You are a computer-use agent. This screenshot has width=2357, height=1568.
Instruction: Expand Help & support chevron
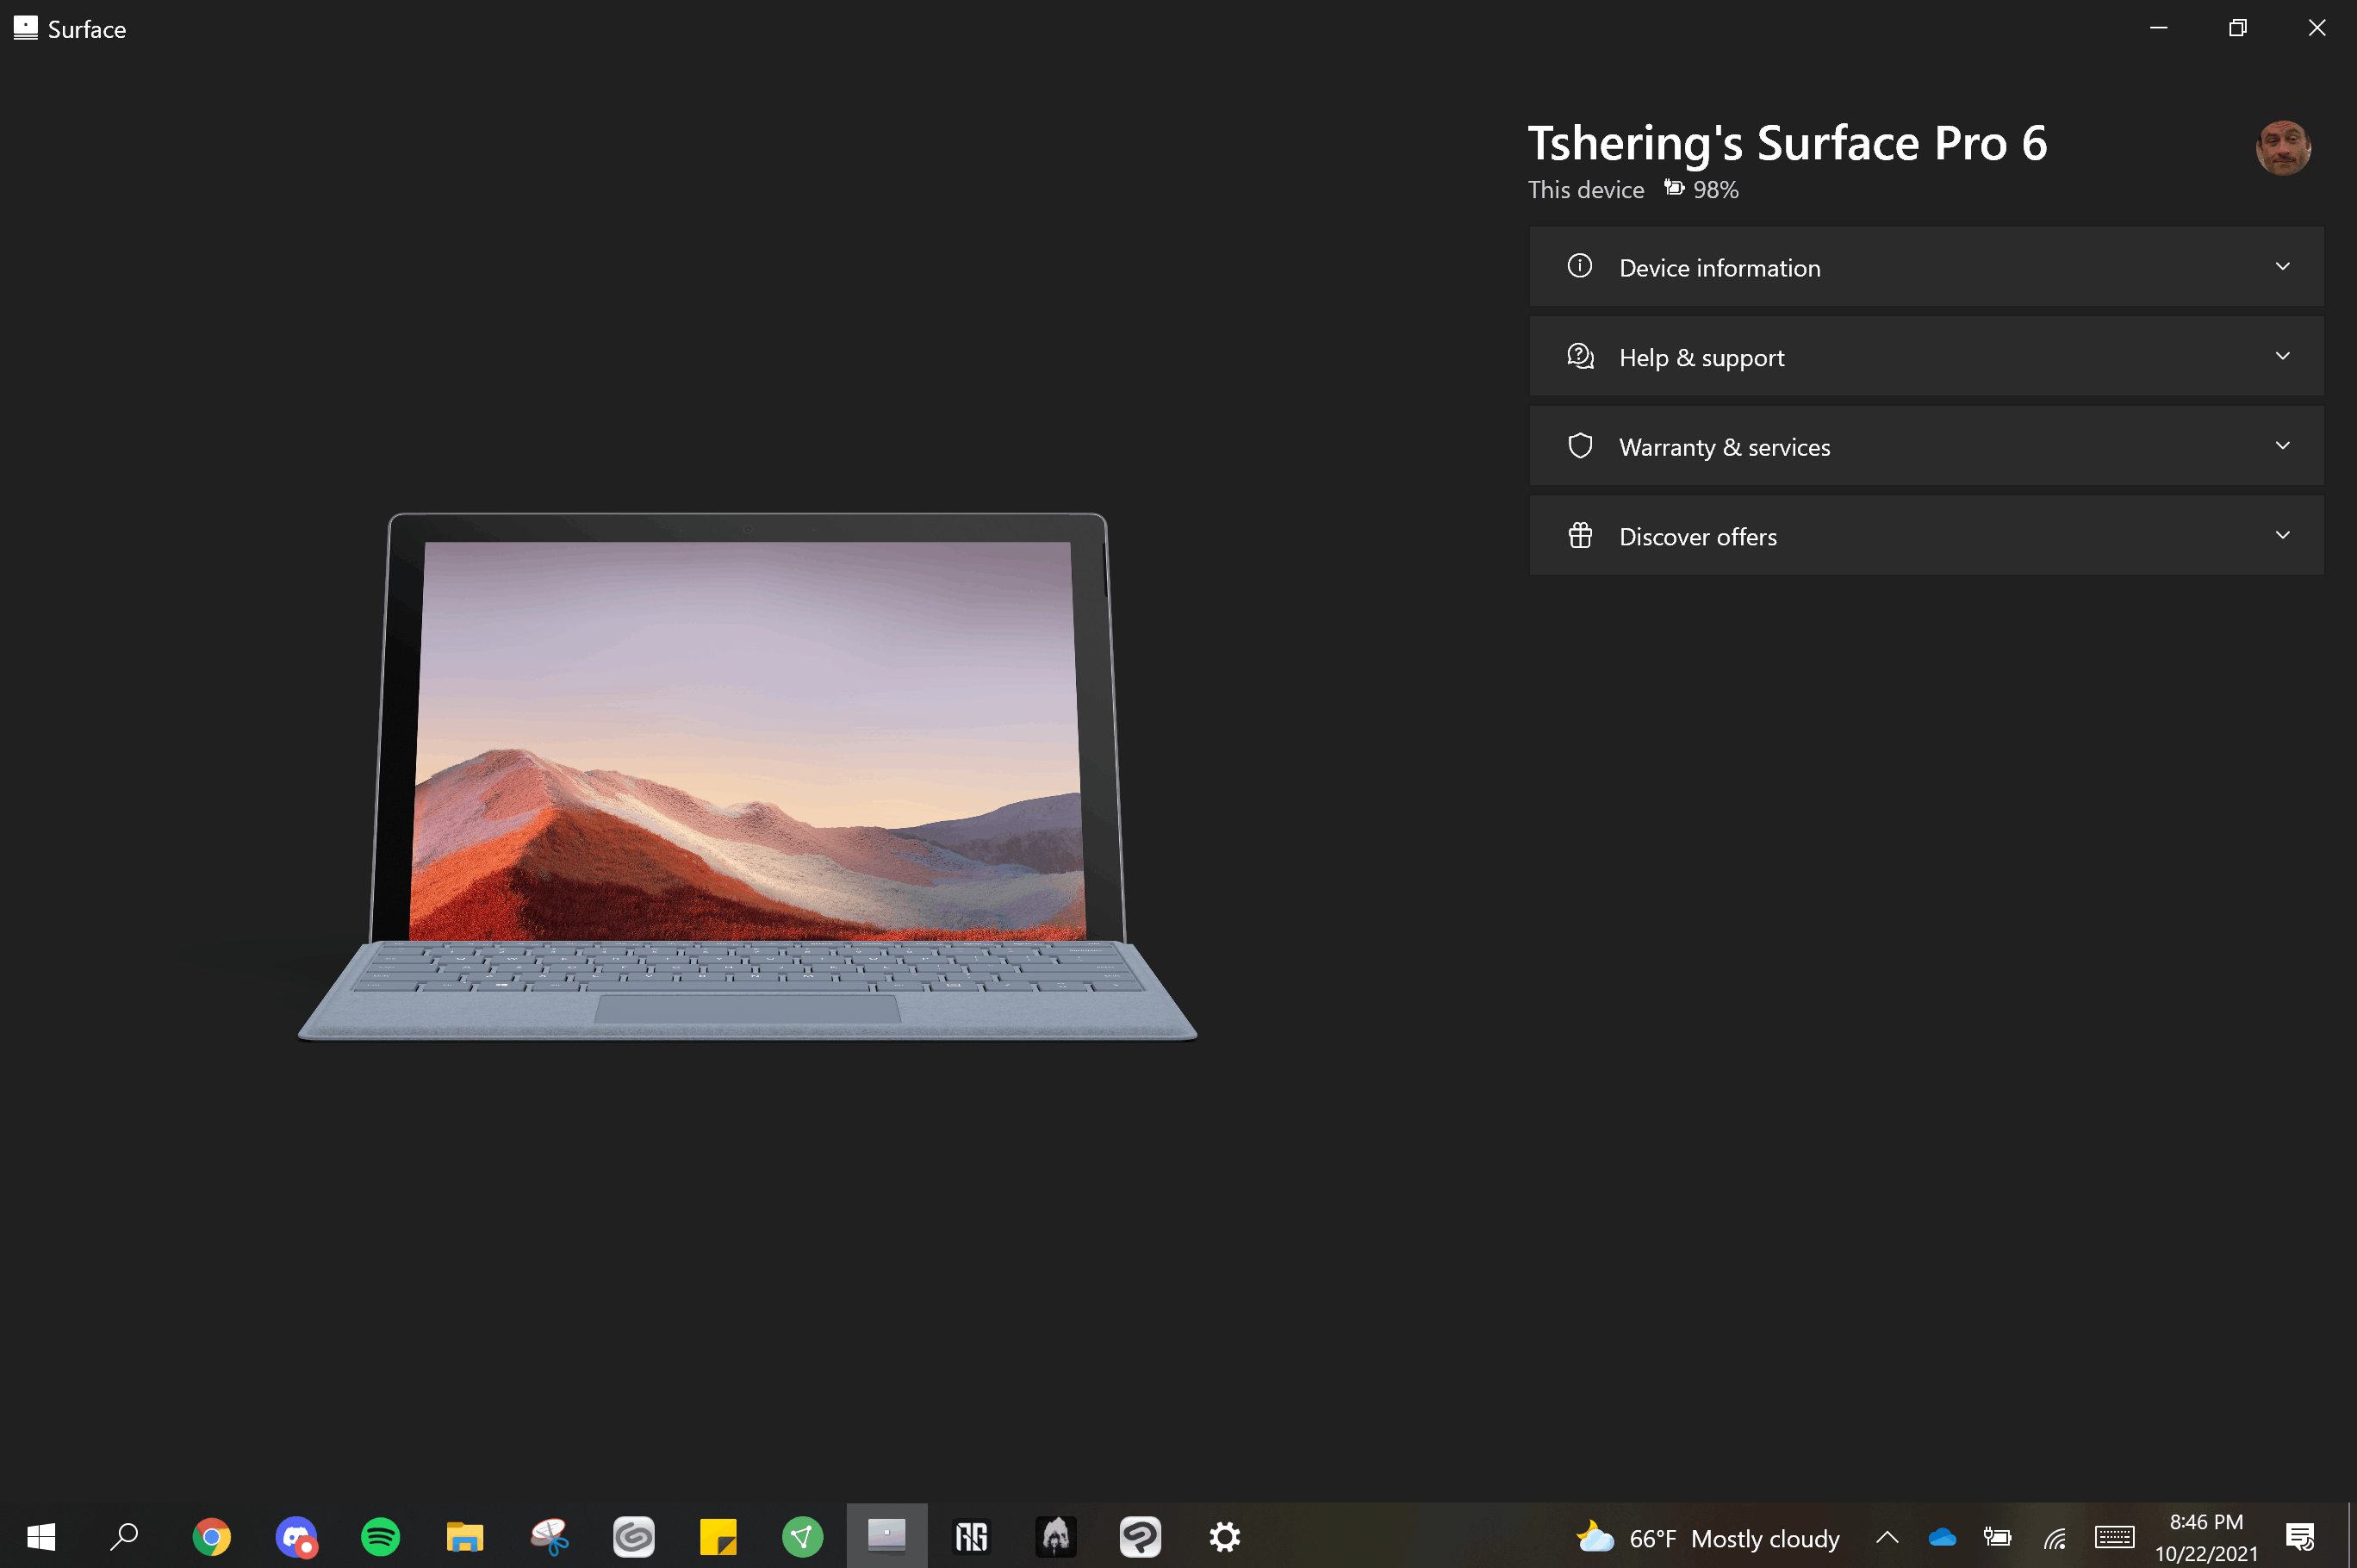tap(2282, 356)
